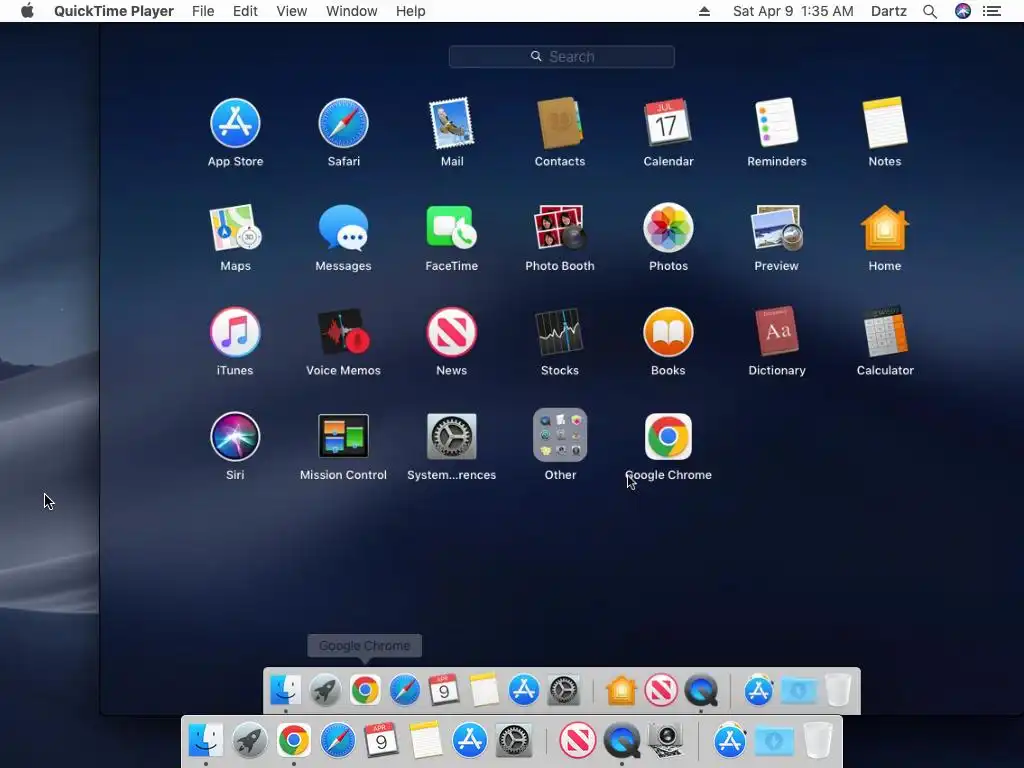
Task: Launch iTunes from Launchpad
Action: click(235, 332)
